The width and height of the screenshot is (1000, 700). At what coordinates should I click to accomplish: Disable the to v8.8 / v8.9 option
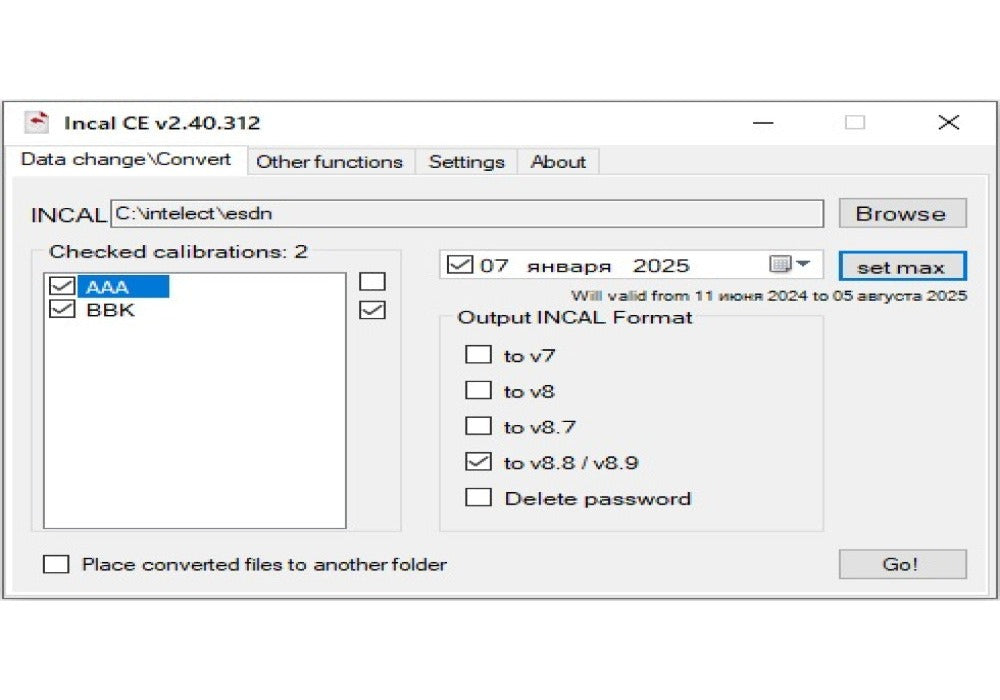click(x=479, y=462)
